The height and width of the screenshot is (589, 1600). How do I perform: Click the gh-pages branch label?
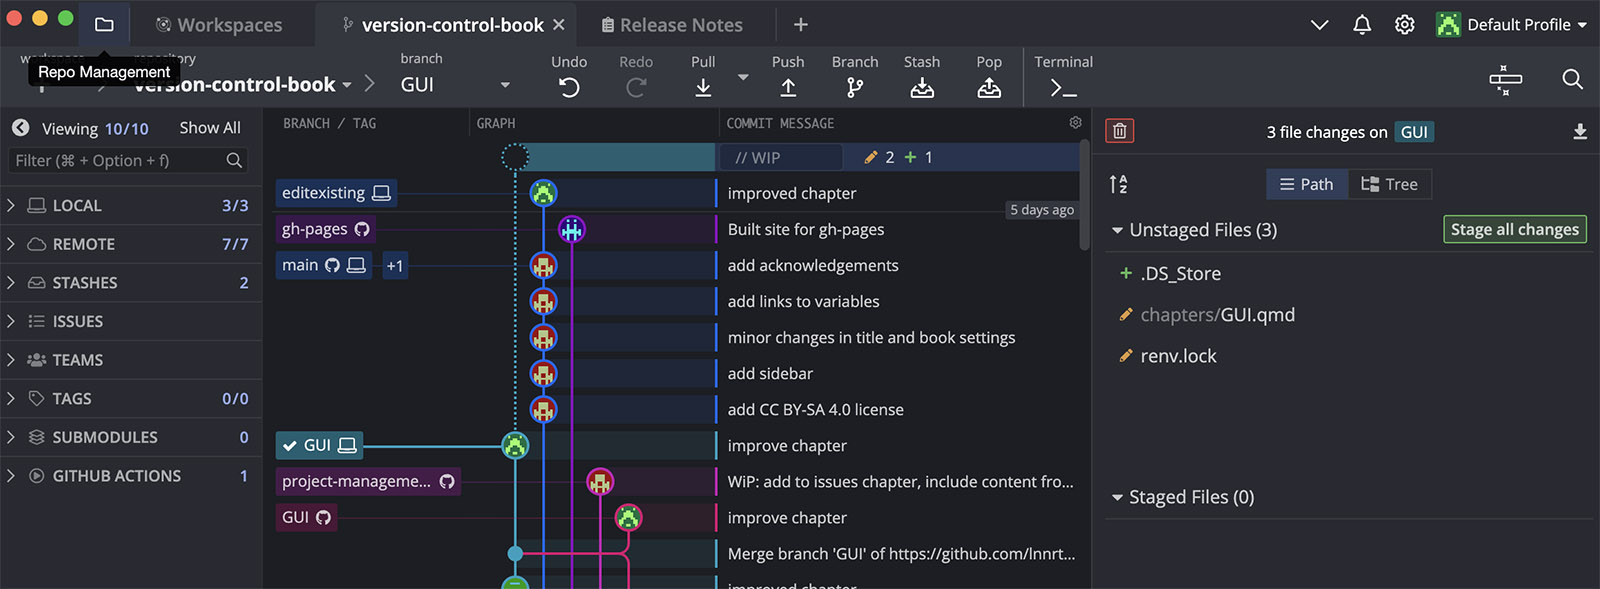326,229
